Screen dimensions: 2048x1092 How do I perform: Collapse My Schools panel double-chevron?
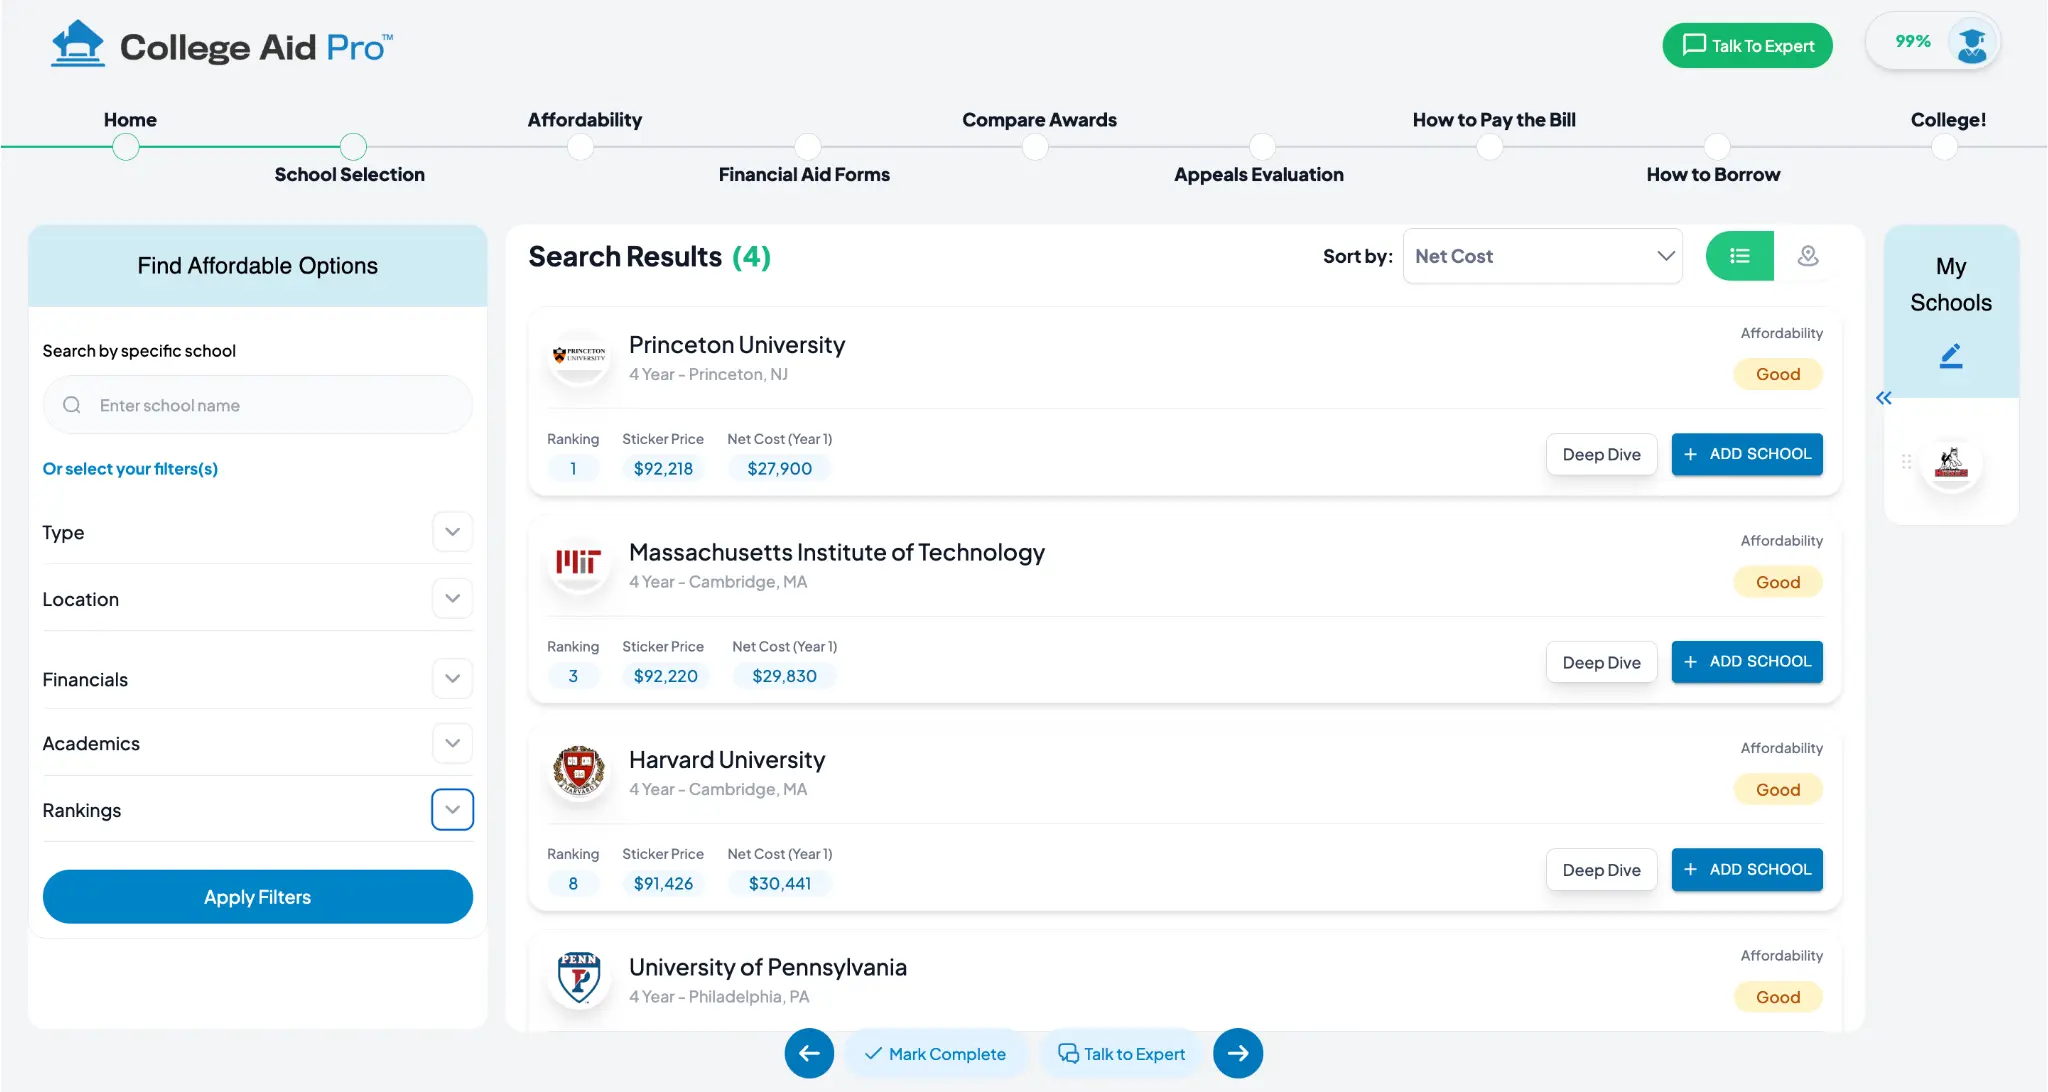click(1884, 398)
